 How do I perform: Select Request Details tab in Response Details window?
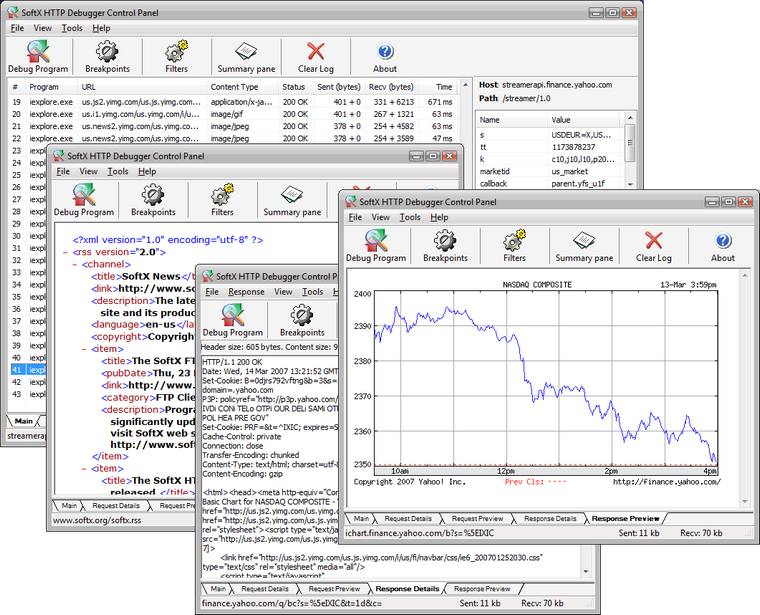(264, 589)
